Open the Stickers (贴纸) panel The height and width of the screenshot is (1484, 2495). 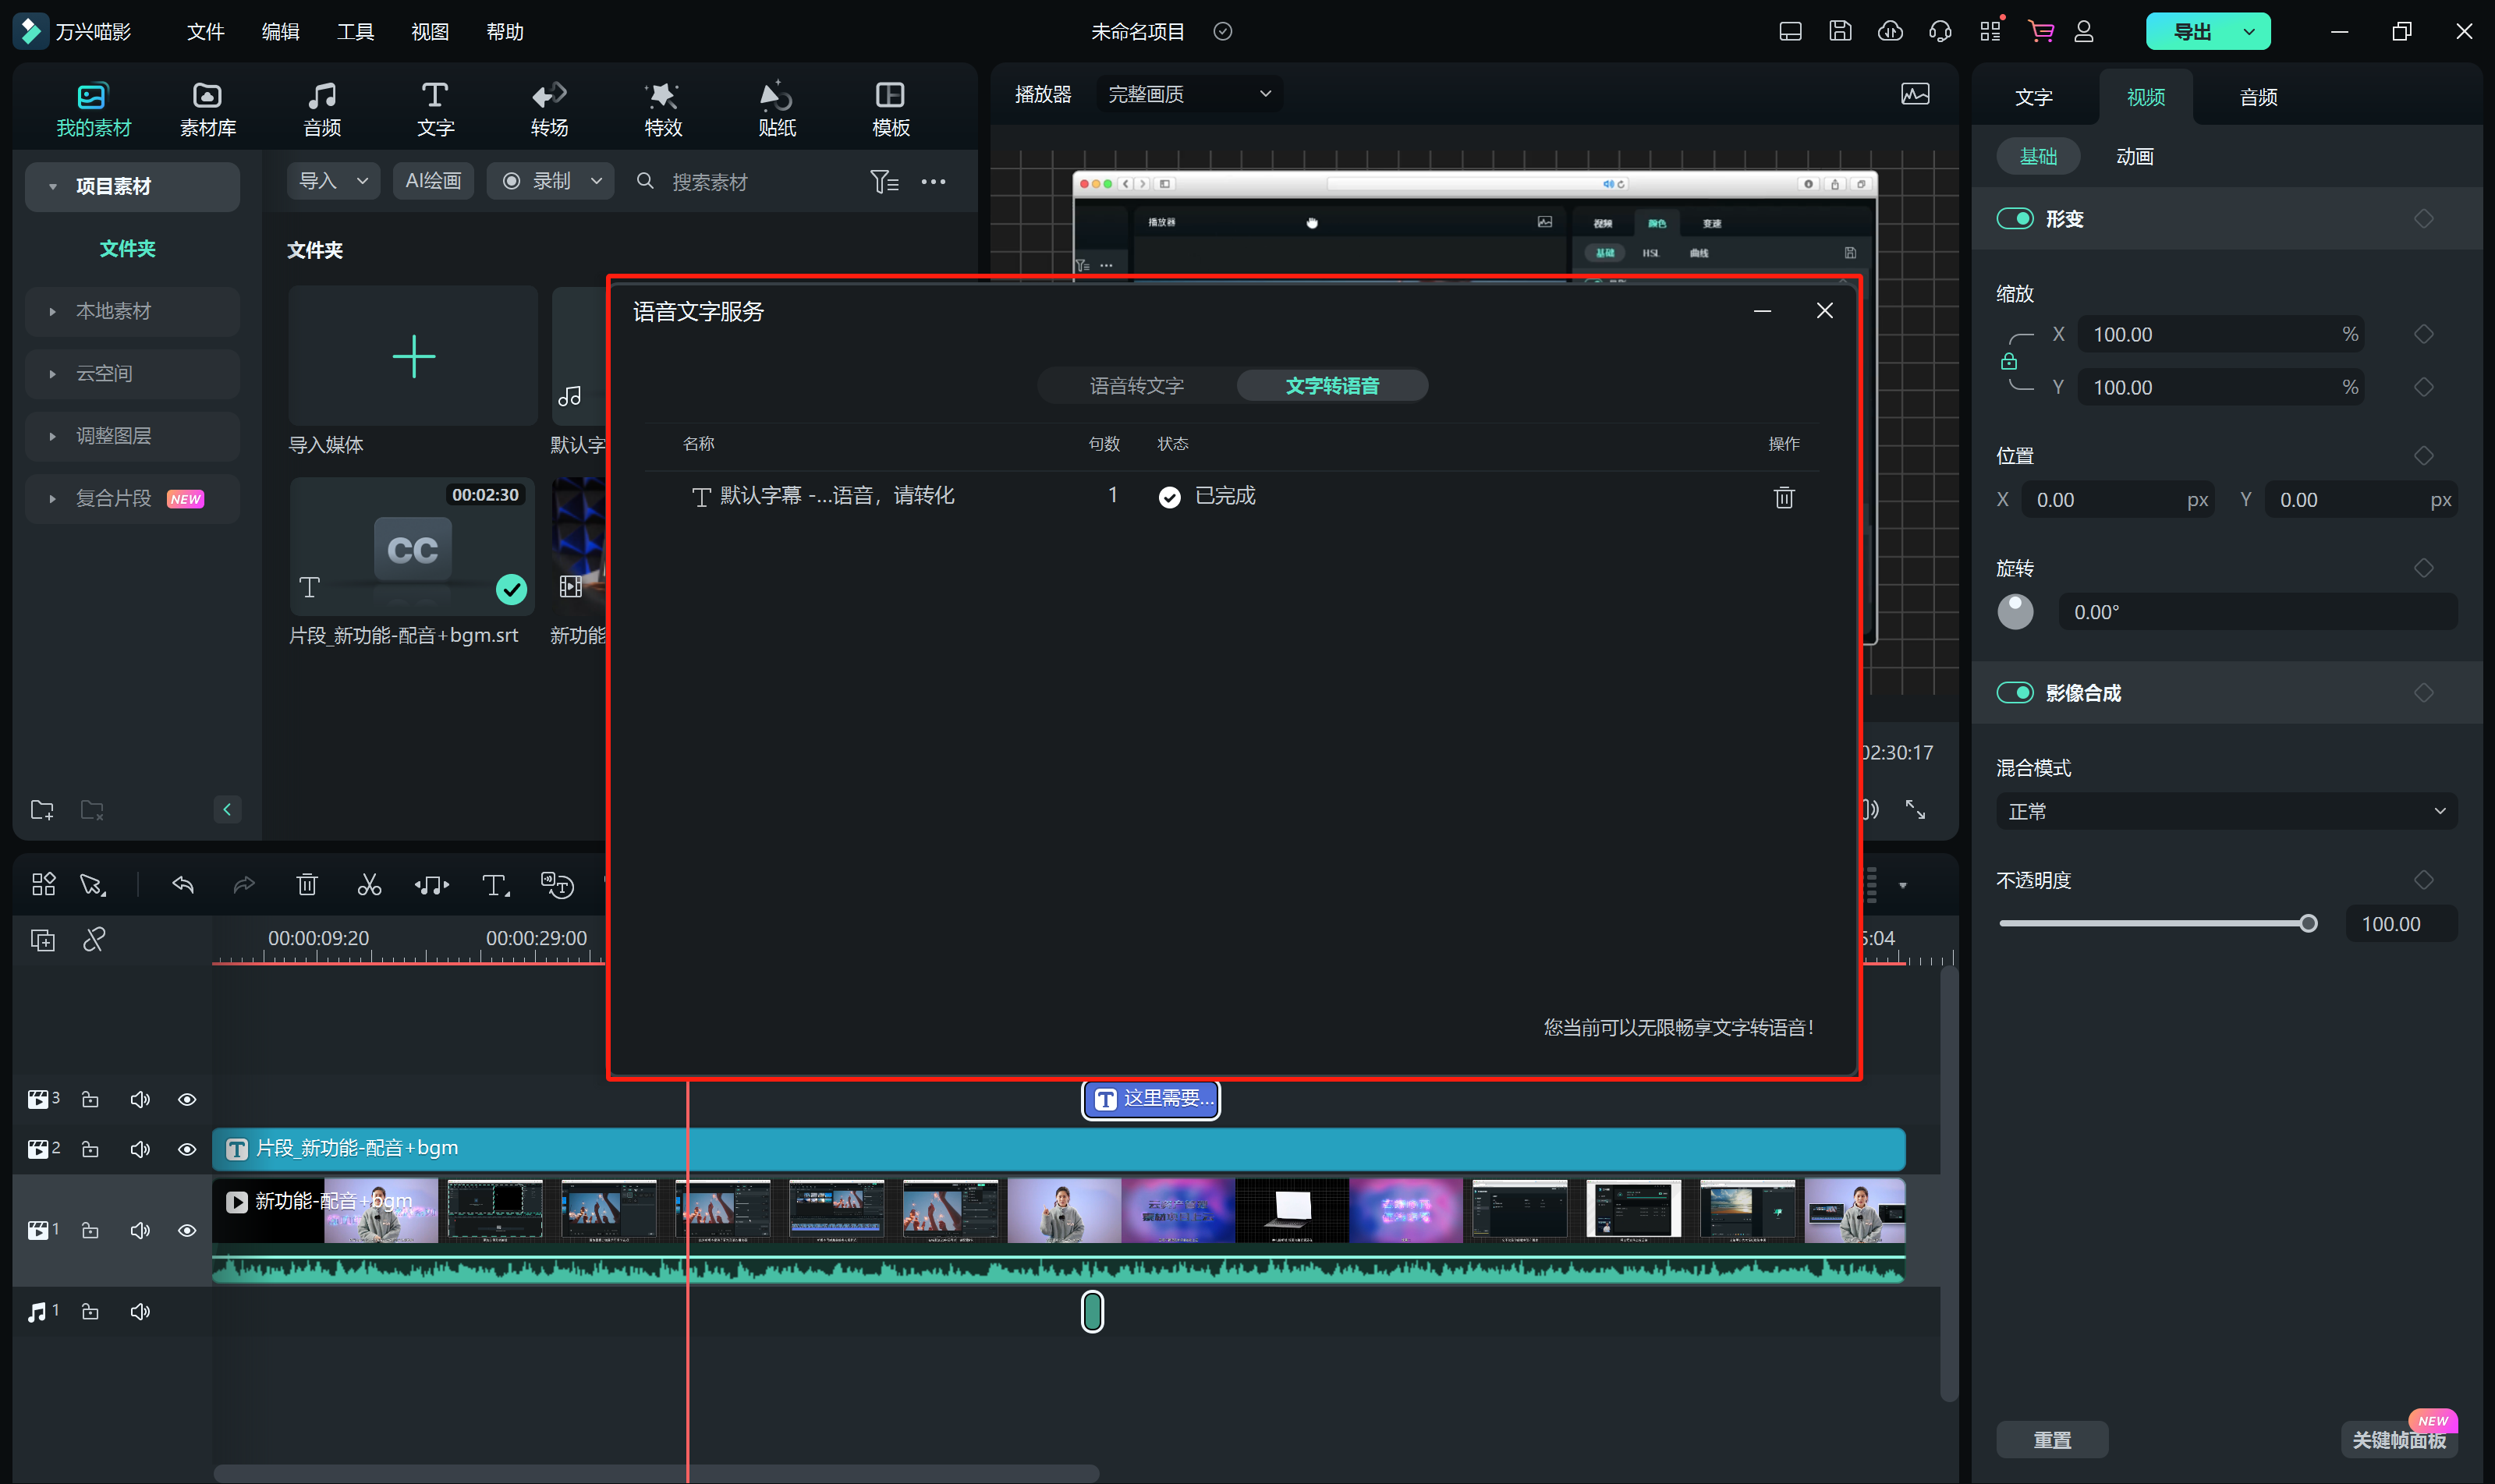pyautogui.click(x=776, y=108)
